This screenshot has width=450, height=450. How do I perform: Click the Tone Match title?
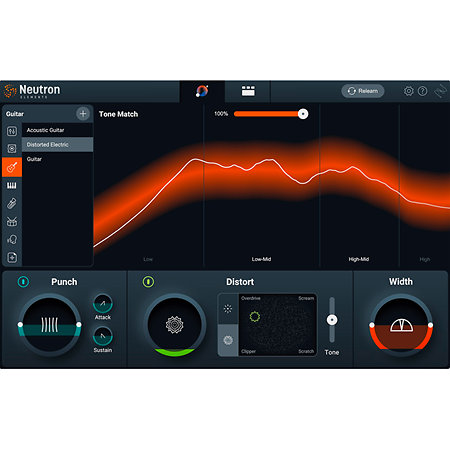pyautogui.click(x=118, y=114)
